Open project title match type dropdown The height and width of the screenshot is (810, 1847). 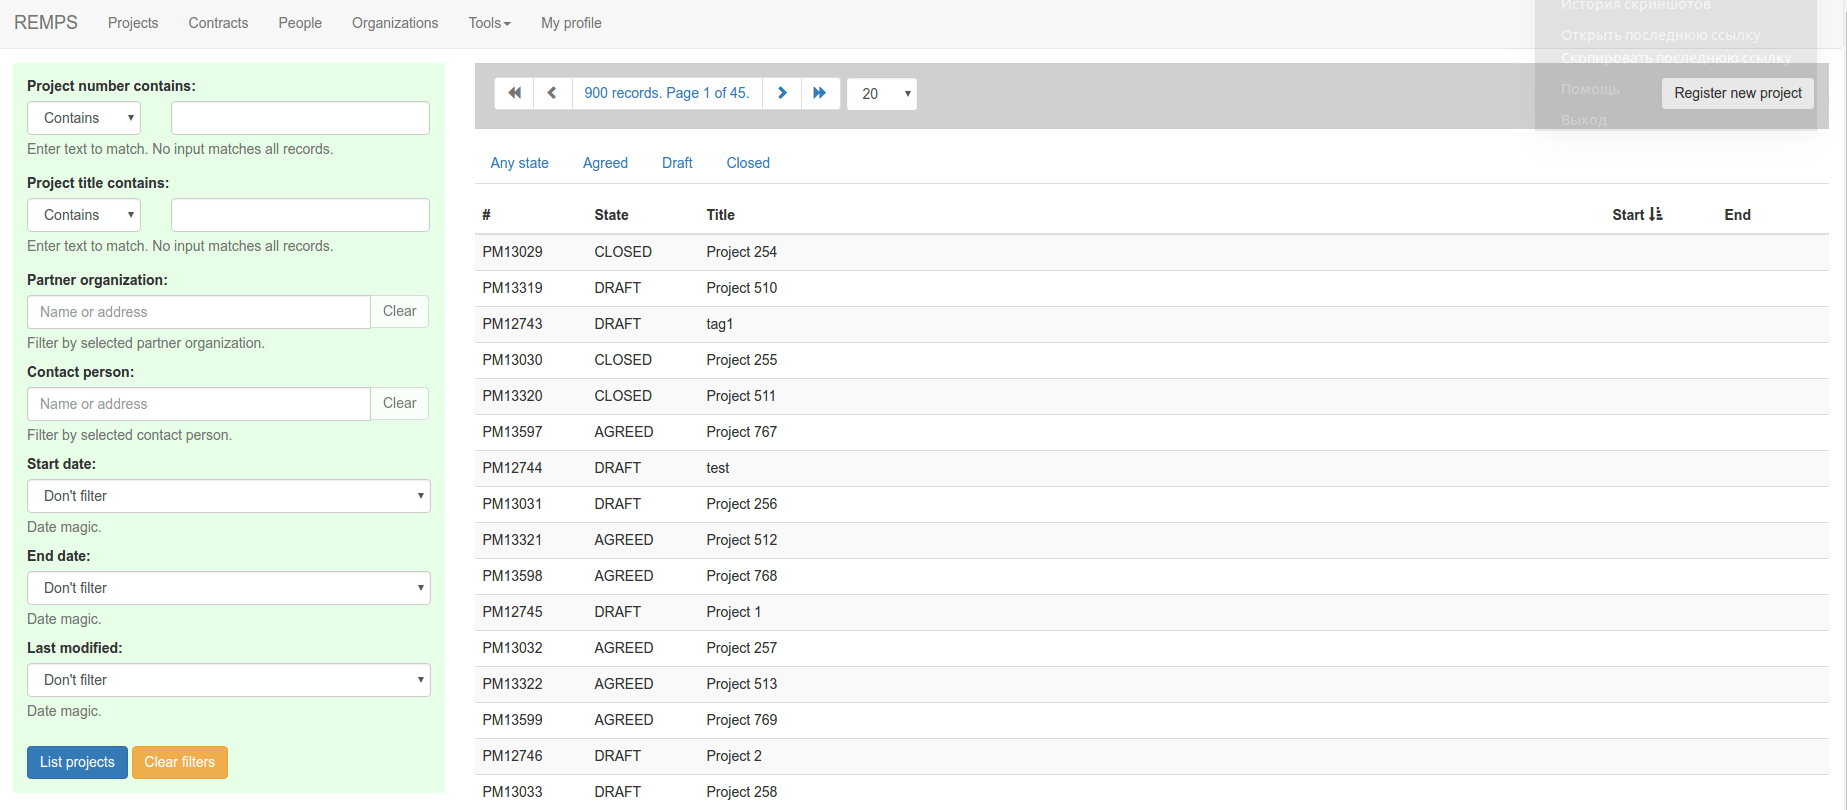tap(84, 215)
